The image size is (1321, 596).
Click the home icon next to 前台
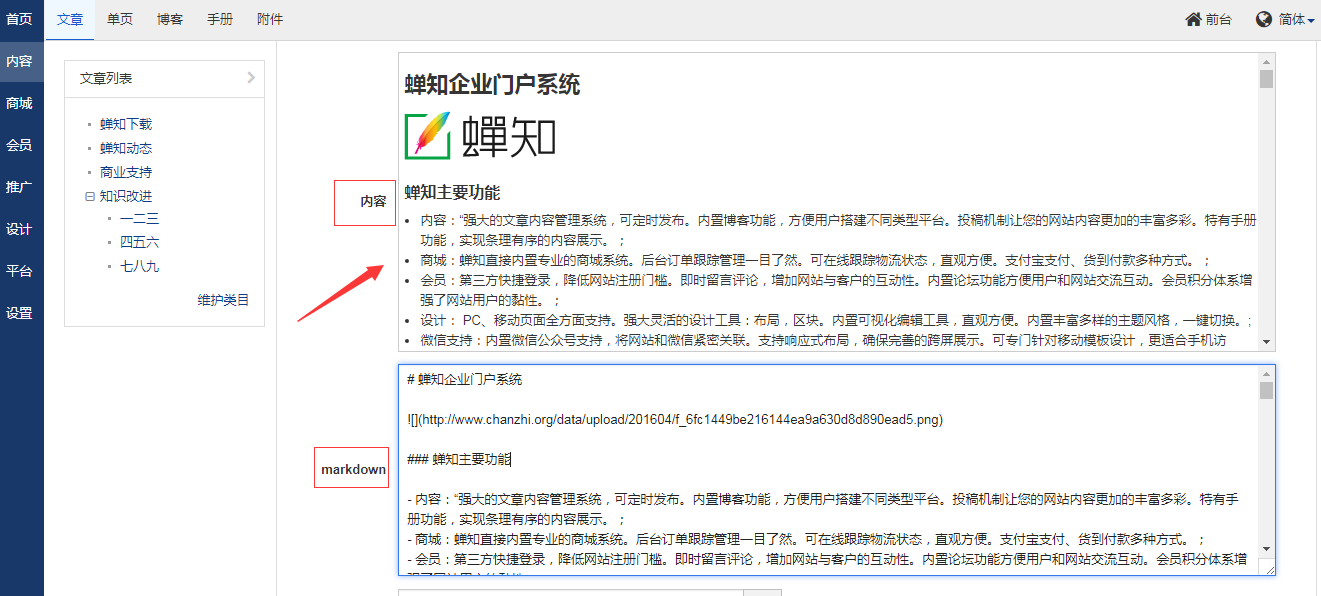point(1193,19)
